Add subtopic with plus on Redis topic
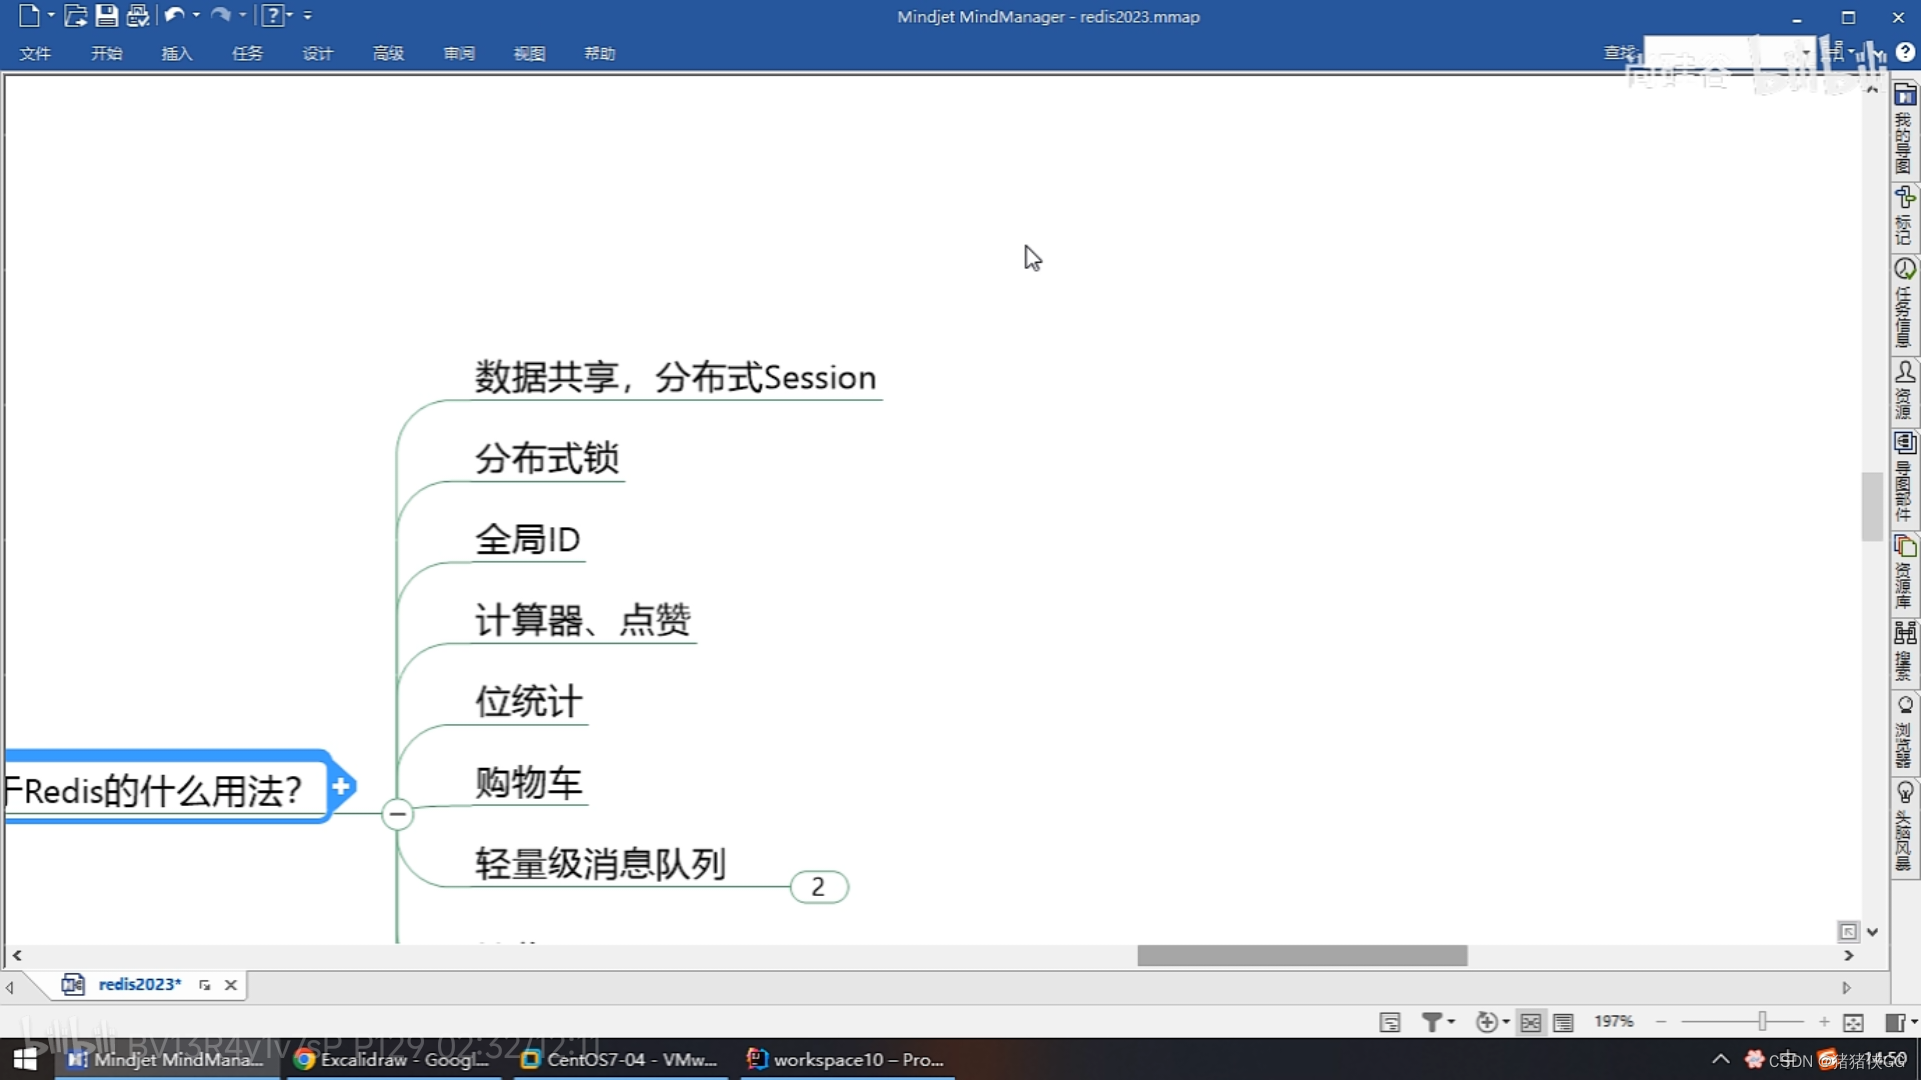This screenshot has height=1080, width=1921. (x=341, y=786)
